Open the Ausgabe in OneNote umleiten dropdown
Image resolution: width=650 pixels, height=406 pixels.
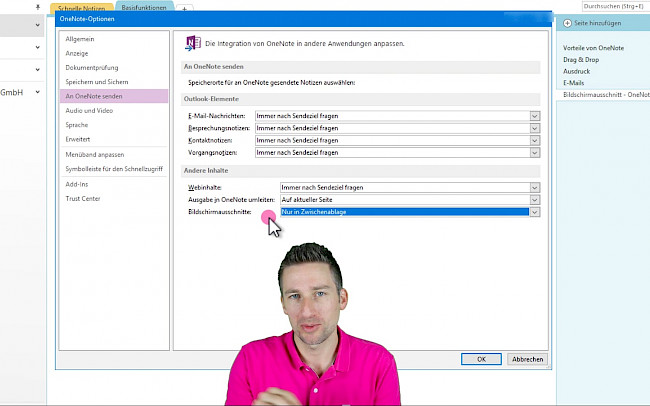[535, 199]
